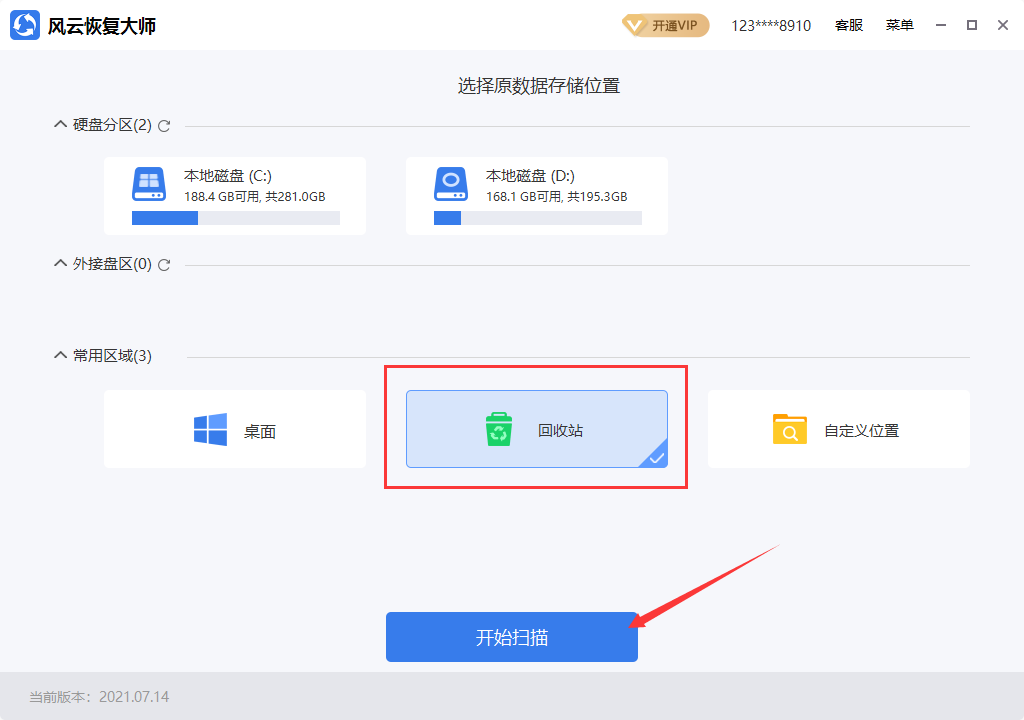The height and width of the screenshot is (720, 1024).
Task: Collapse the 硬盘分区(2) section
Action: click(60, 124)
